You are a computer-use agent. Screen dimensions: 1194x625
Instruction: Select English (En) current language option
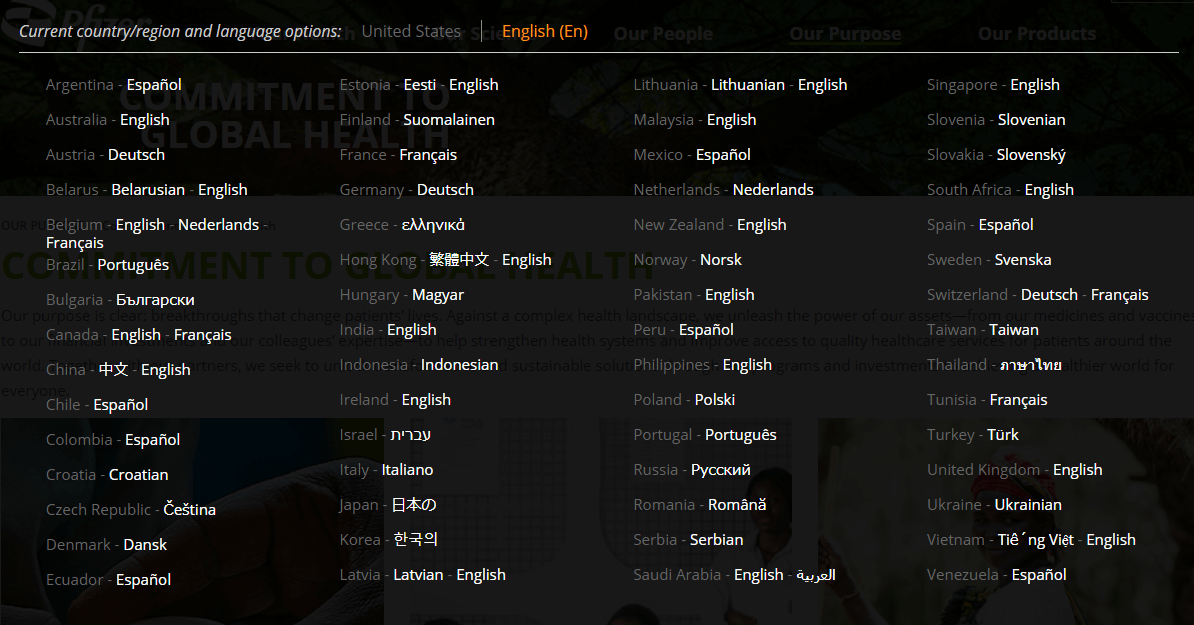click(x=544, y=31)
